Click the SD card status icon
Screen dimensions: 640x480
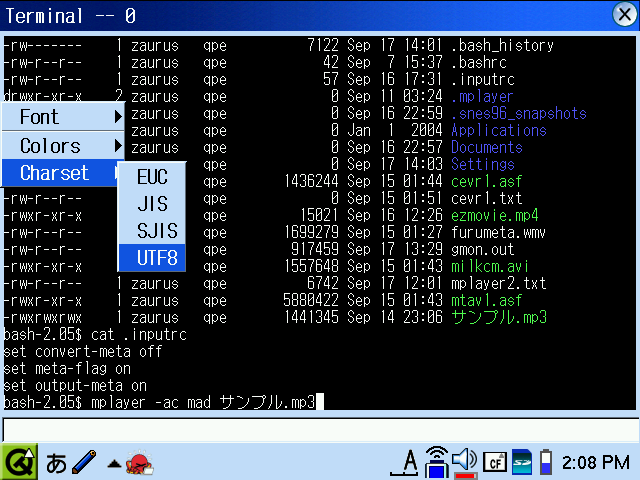click(522, 462)
